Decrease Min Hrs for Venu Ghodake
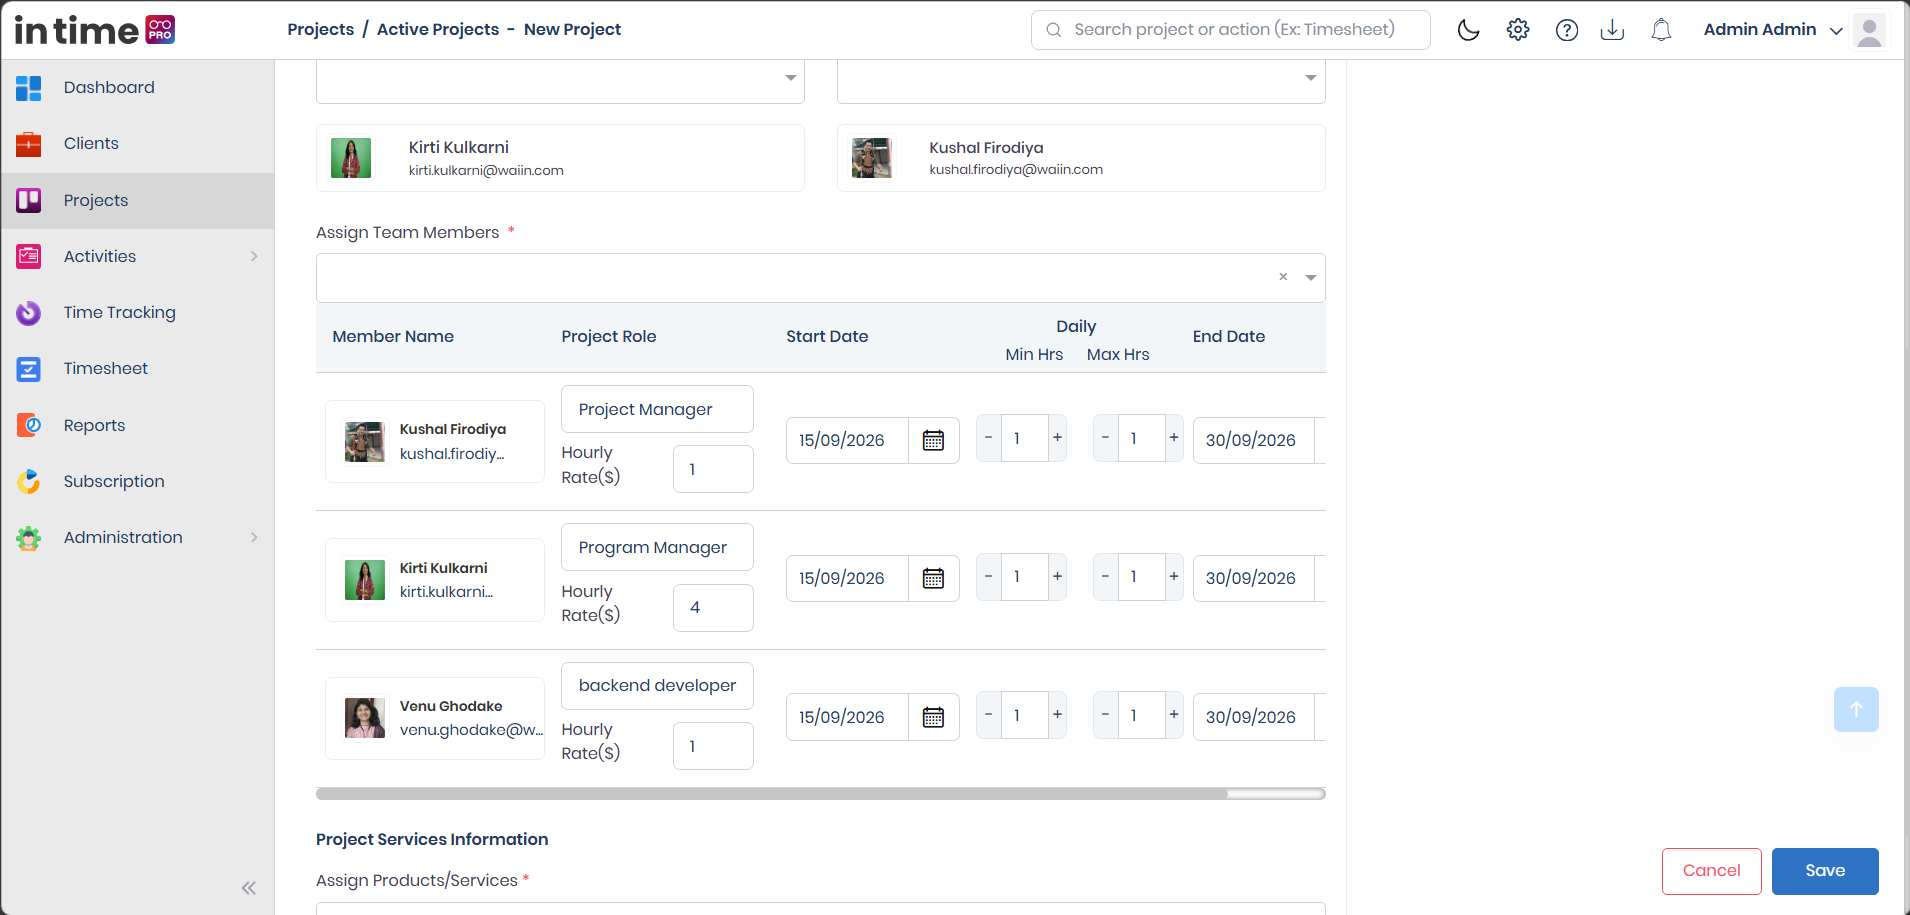1910x915 pixels. [x=988, y=715]
